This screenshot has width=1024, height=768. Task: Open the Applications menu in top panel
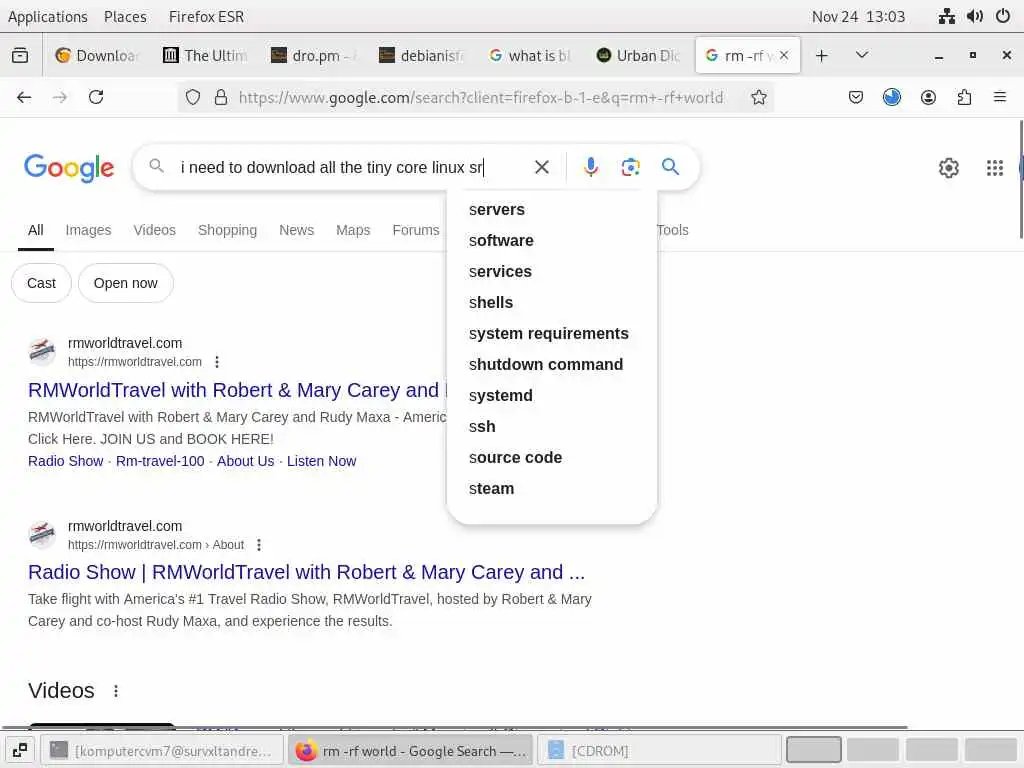tap(48, 16)
